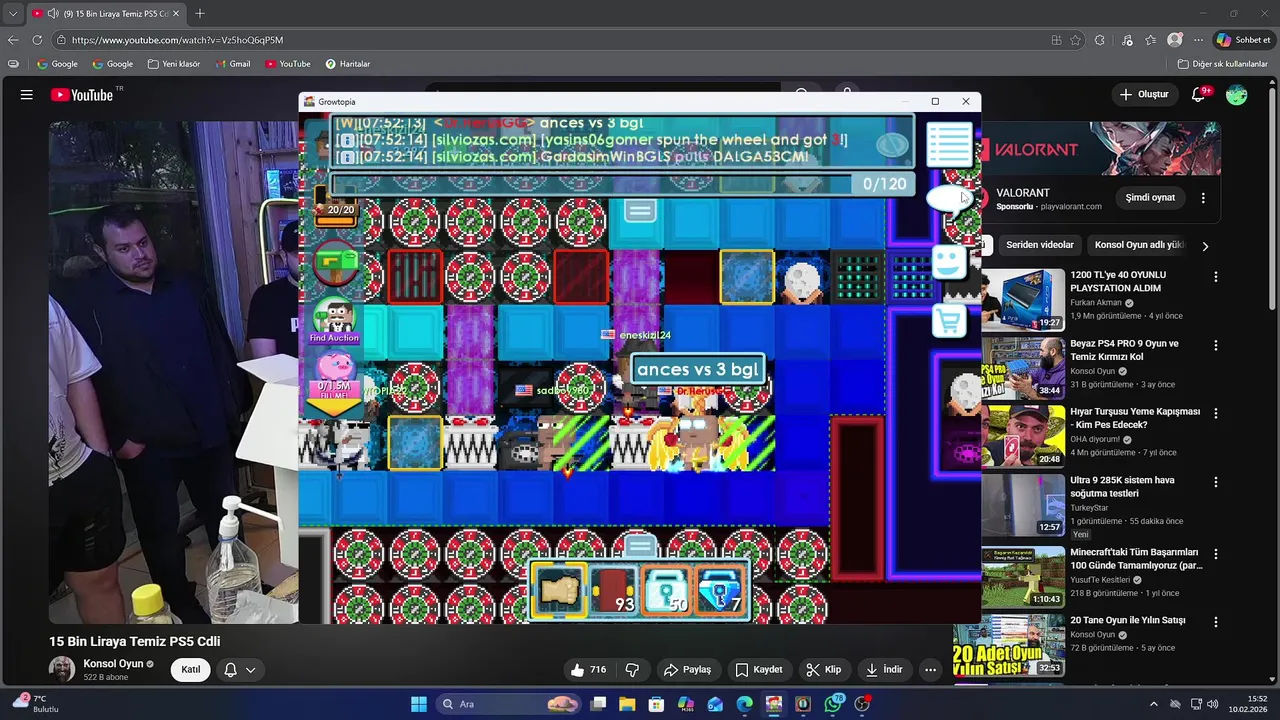Open the Edge split screen icon

pyautogui.click(x=1056, y=40)
